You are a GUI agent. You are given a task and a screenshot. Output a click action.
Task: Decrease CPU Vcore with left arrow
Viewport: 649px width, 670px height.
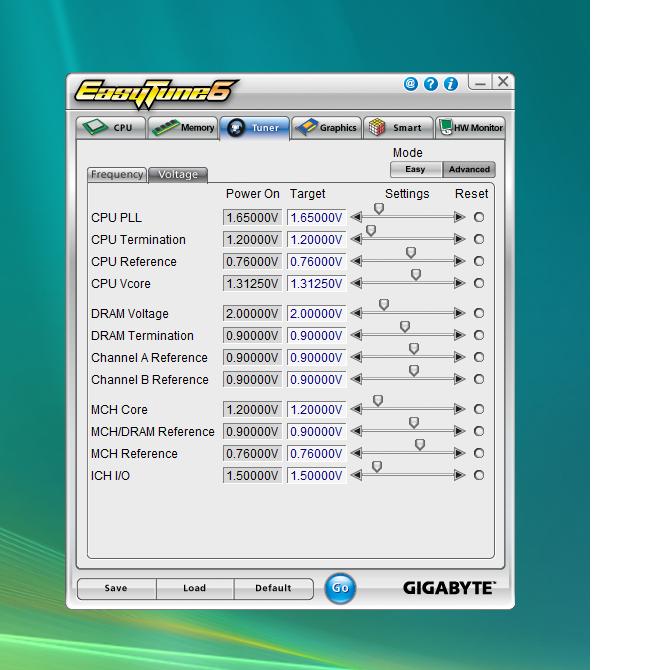356,283
